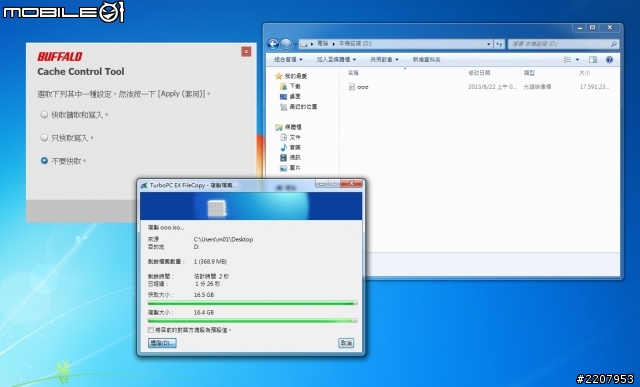Change the view using the view icon
This screenshot has width=640, height=387.
point(567,60)
